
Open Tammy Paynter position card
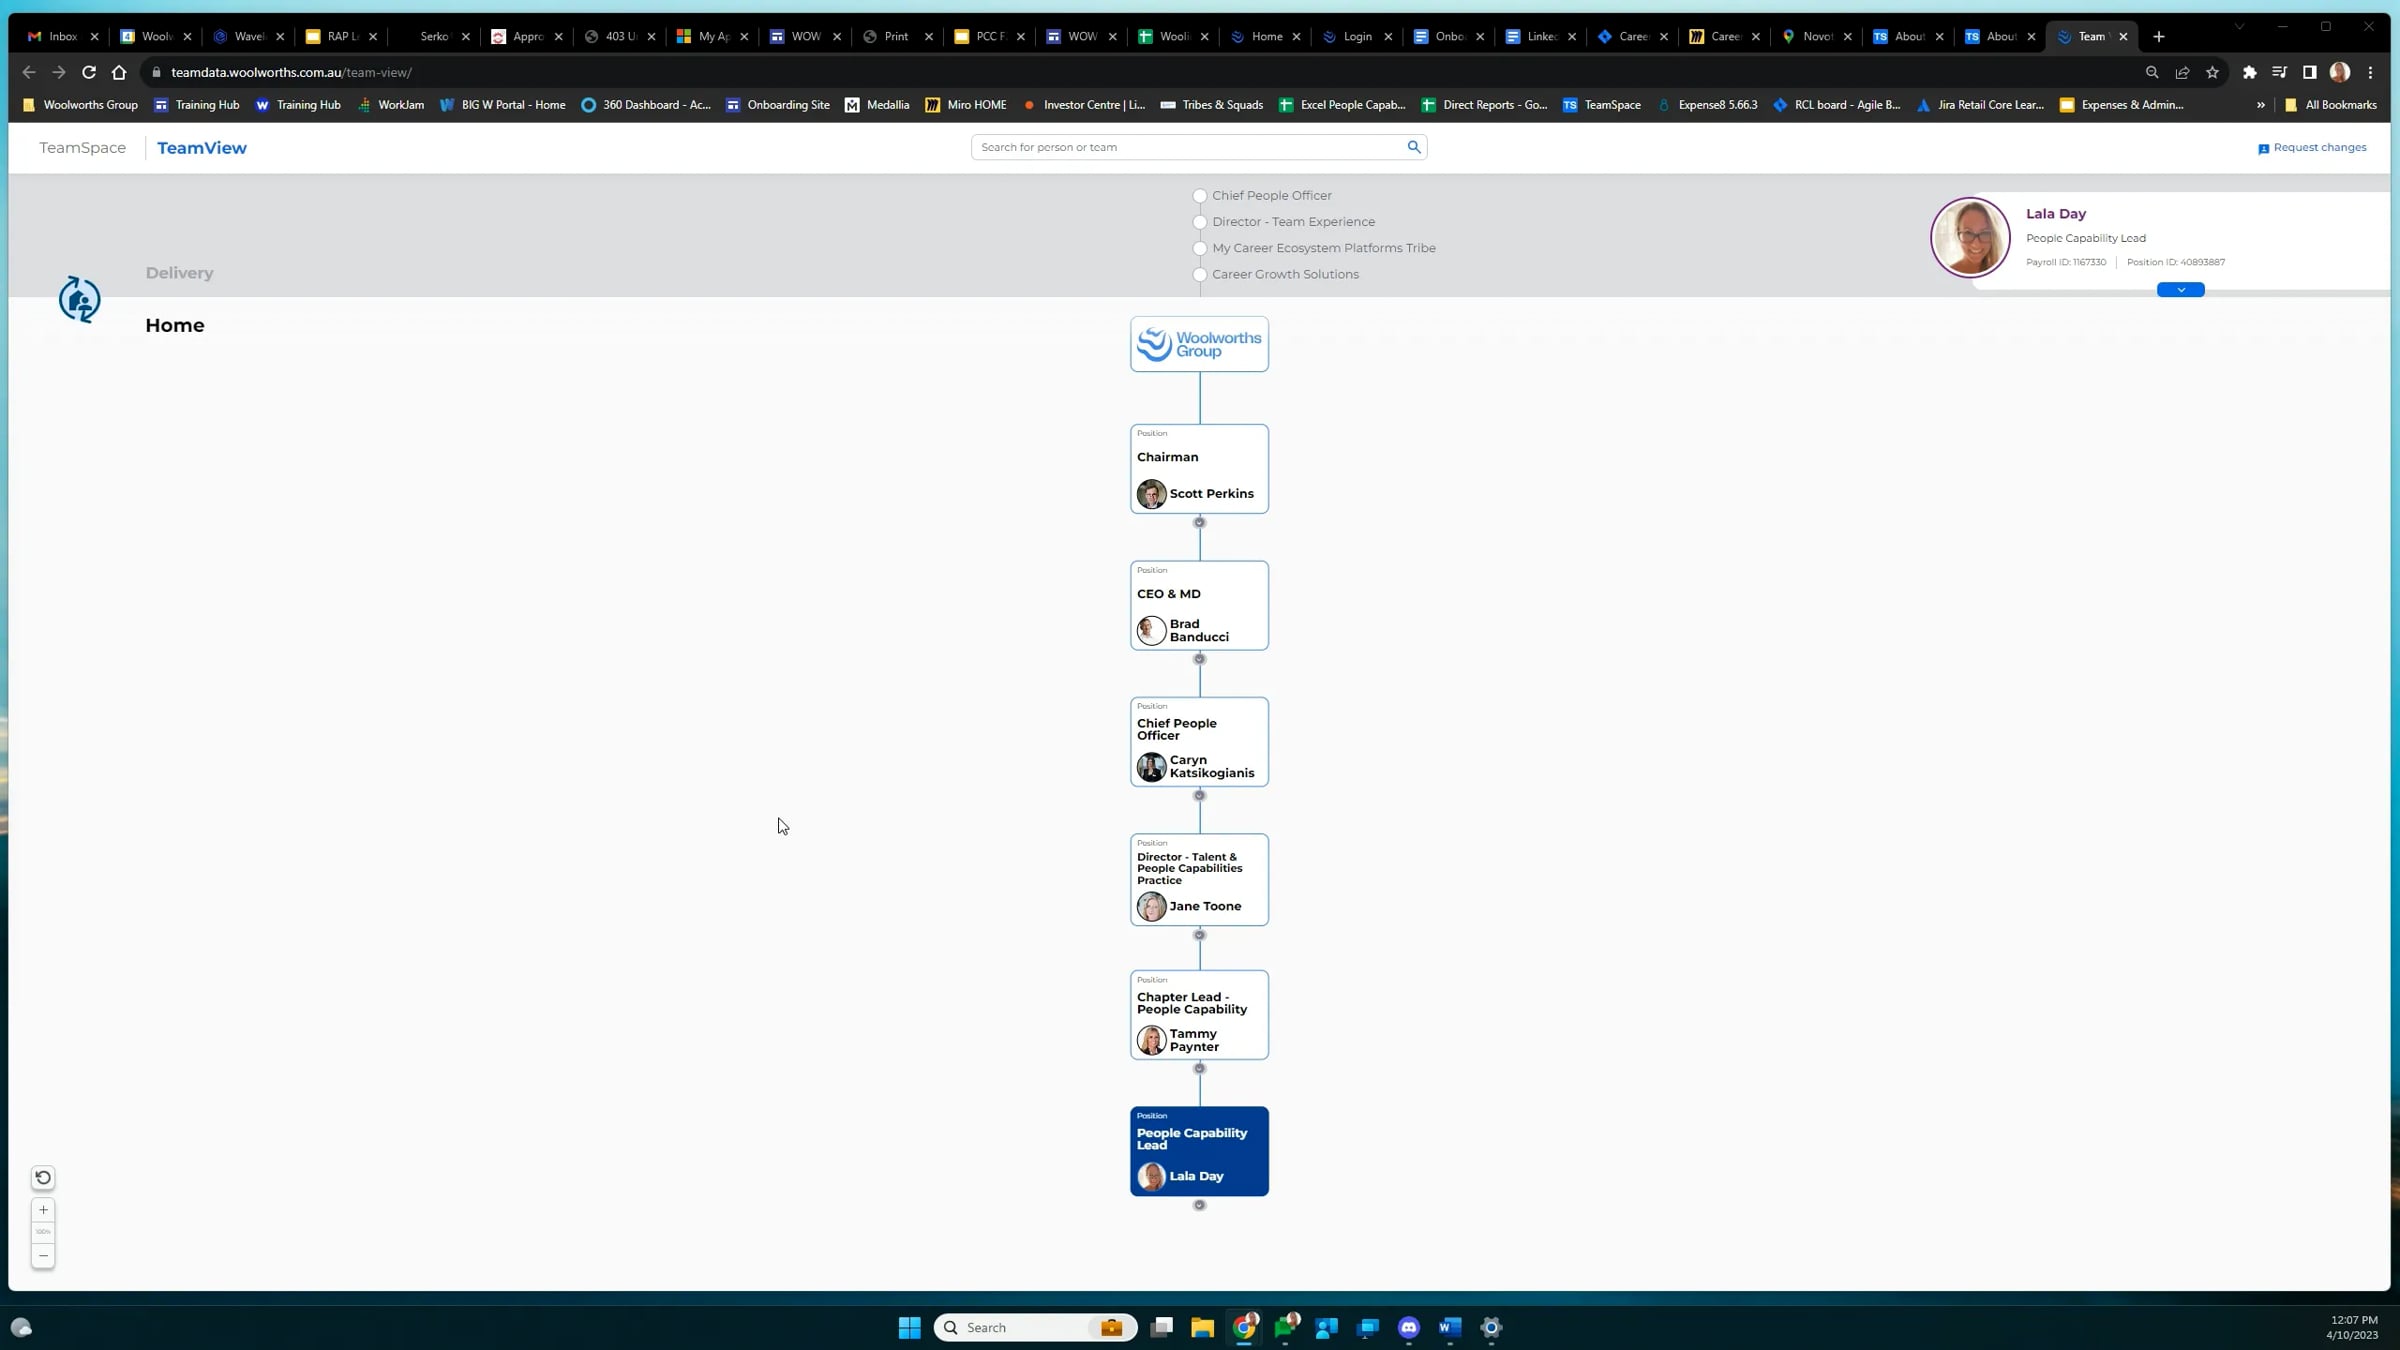tap(1199, 1015)
